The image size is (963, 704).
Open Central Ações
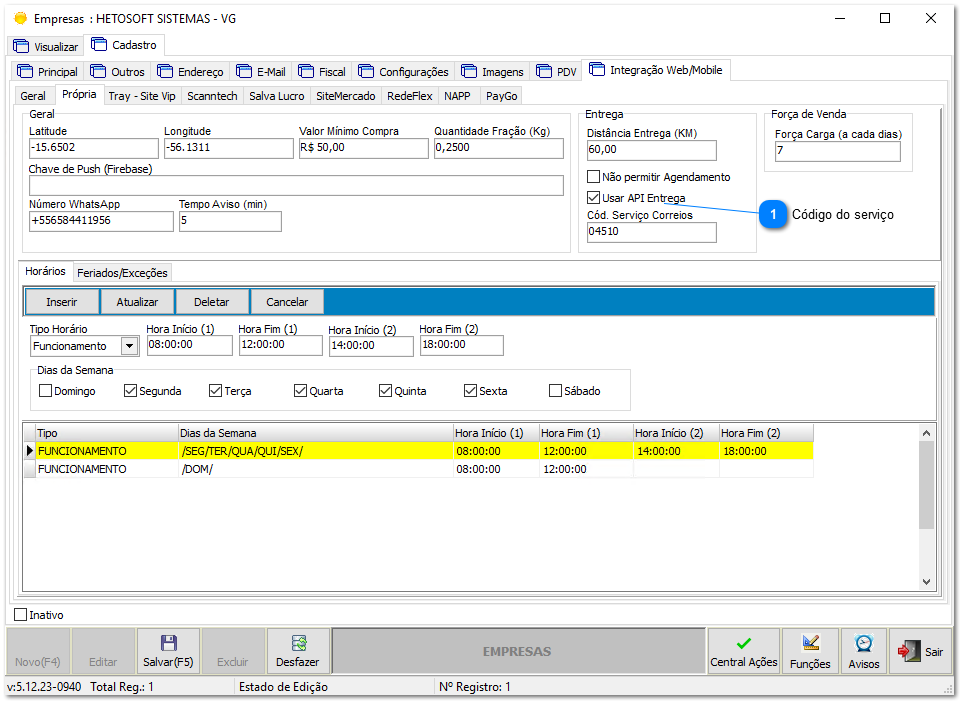tap(743, 651)
